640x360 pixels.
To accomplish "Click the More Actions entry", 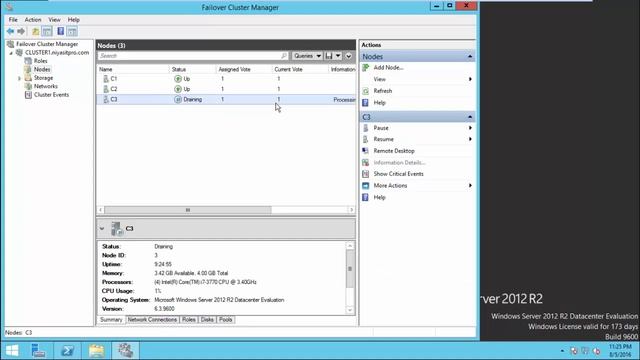I will point(390,186).
